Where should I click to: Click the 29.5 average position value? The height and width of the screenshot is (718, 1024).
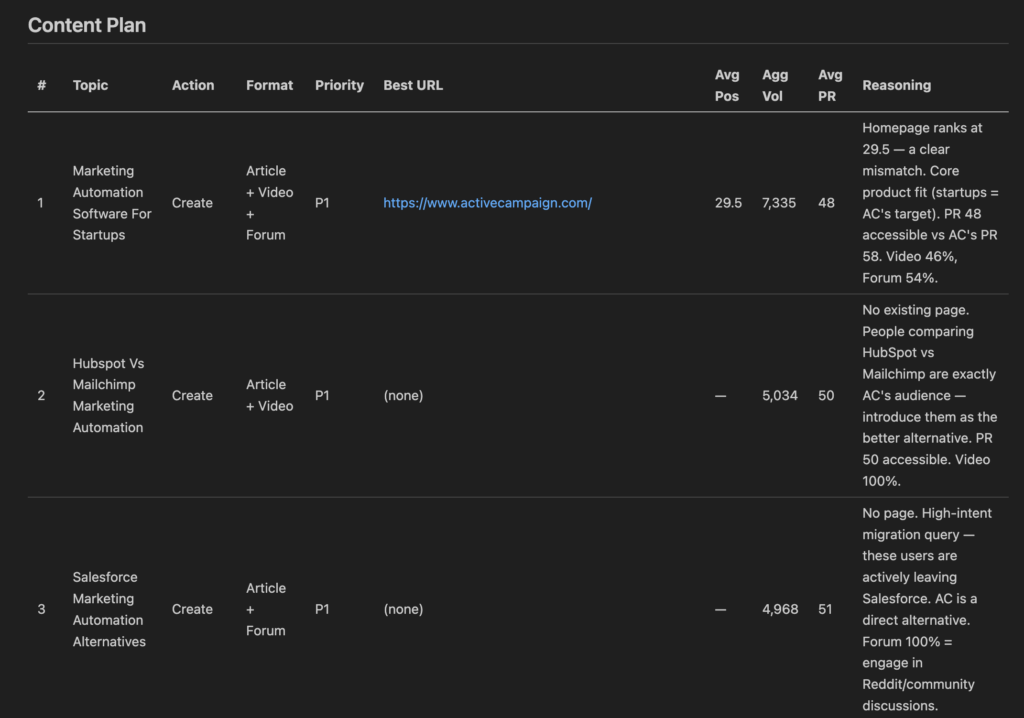click(x=728, y=203)
